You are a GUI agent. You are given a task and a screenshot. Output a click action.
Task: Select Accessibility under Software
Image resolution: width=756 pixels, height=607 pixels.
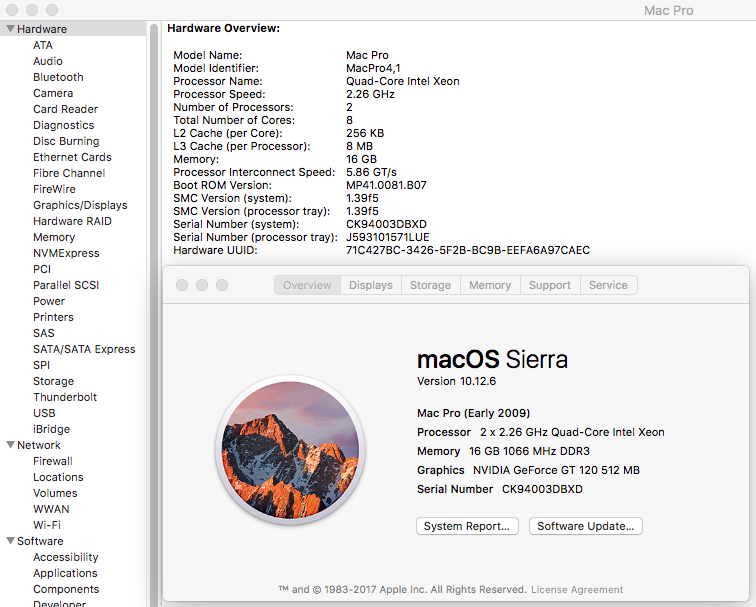66,557
